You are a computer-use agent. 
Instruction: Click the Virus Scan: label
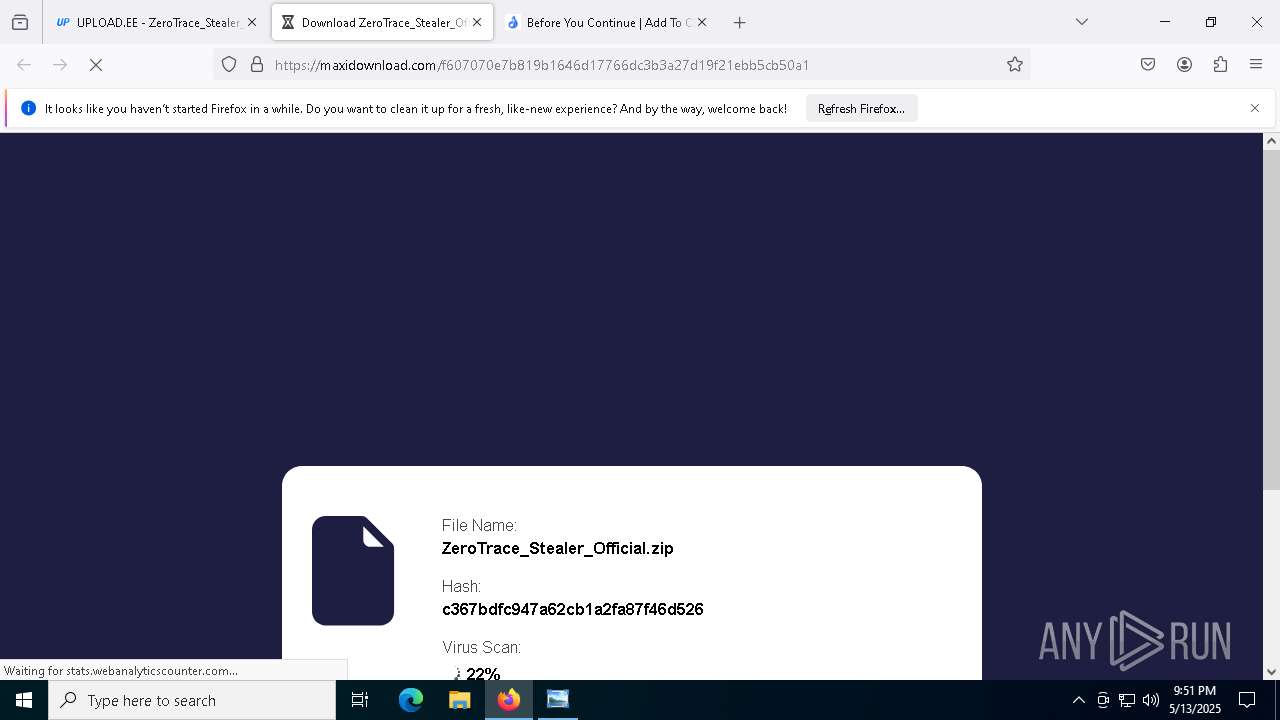click(x=481, y=647)
